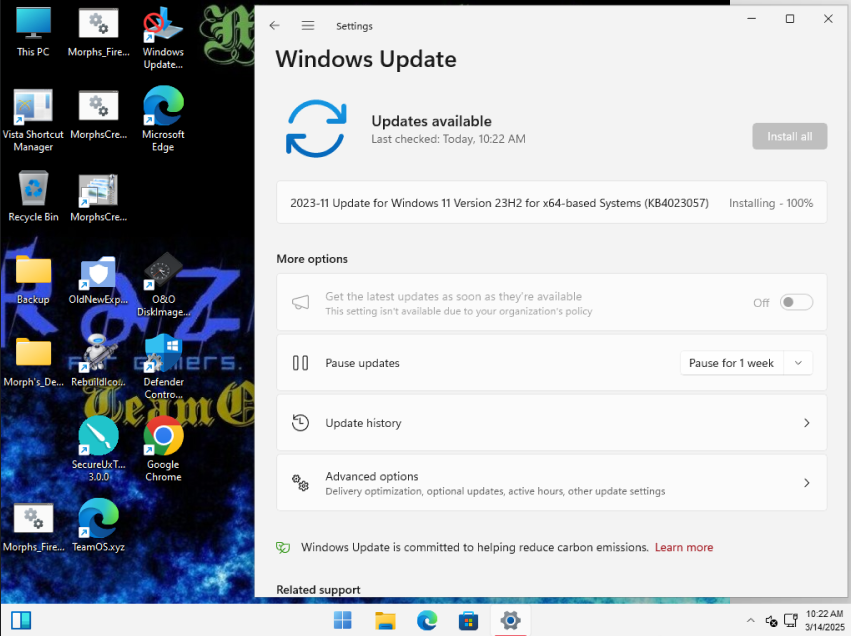Viewport: 851px width, 636px height.
Task: Click the muted volume tray icon
Action: [x=771, y=620]
